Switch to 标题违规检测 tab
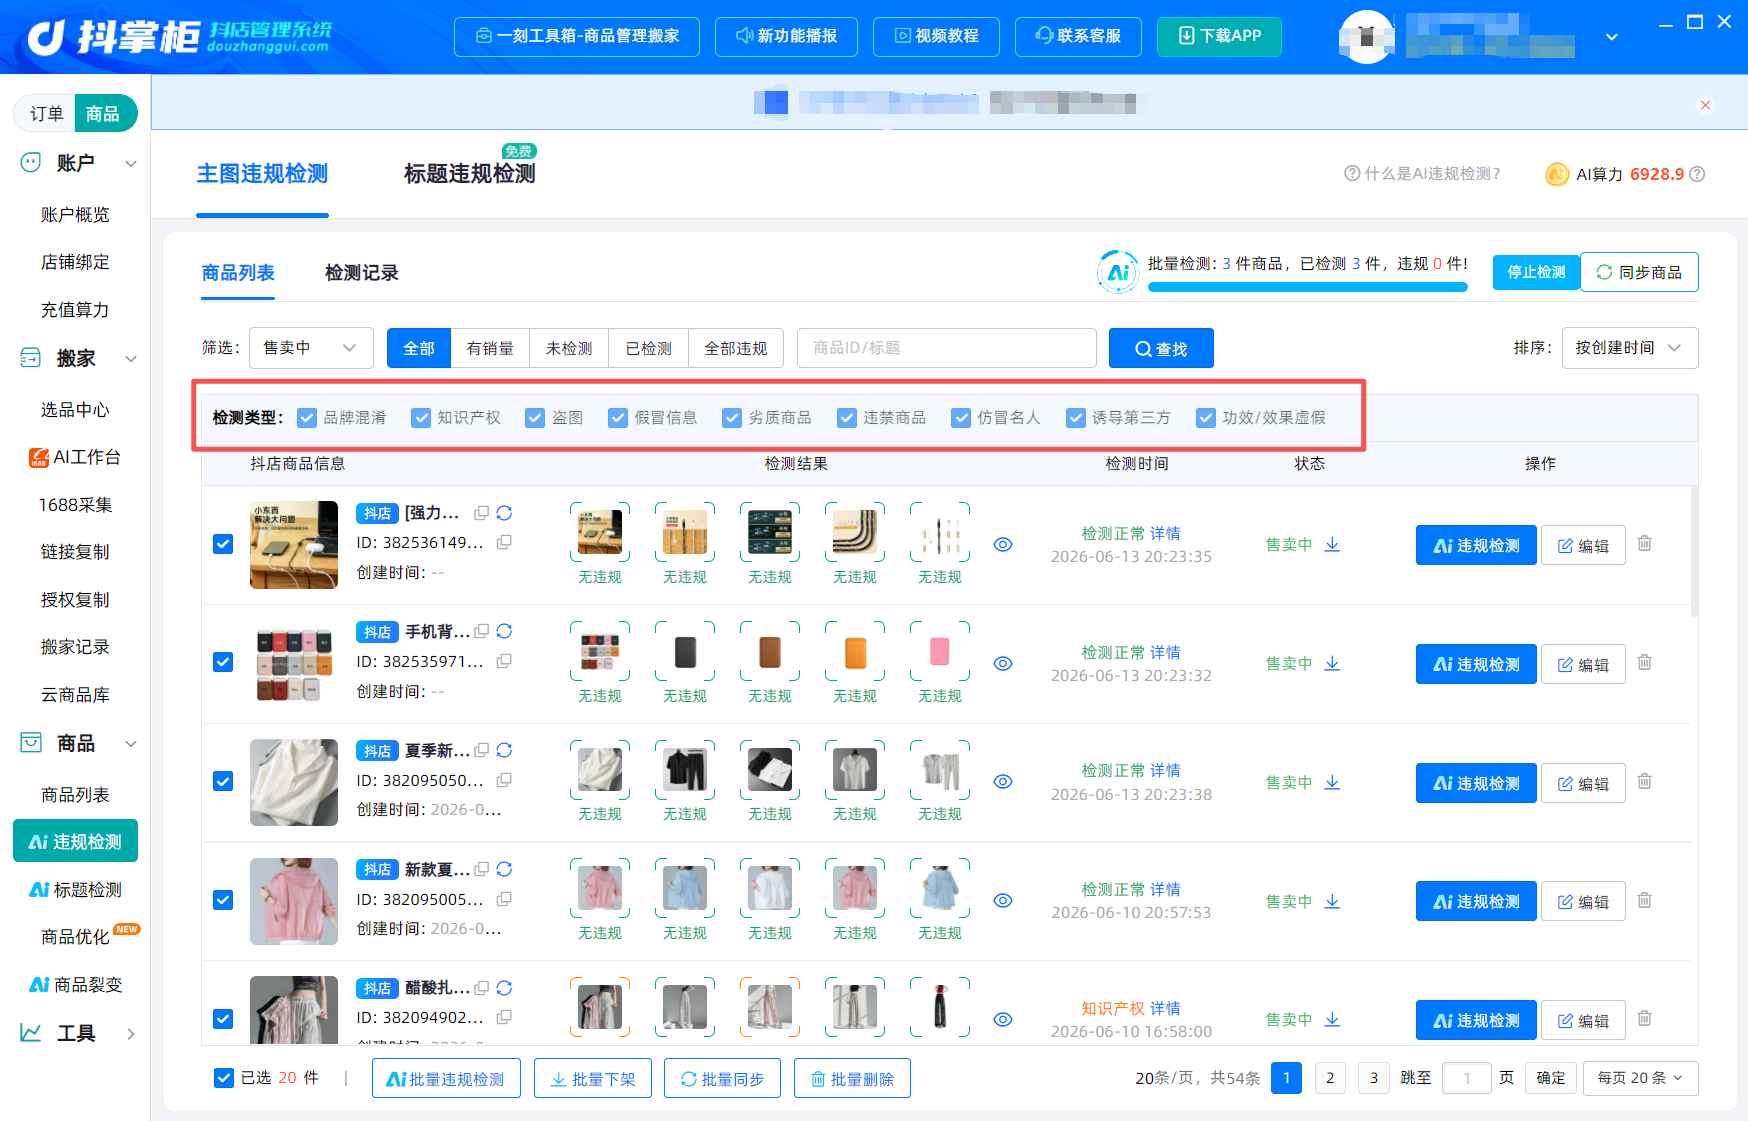Image resolution: width=1748 pixels, height=1121 pixels. click(x=470, y=174)
